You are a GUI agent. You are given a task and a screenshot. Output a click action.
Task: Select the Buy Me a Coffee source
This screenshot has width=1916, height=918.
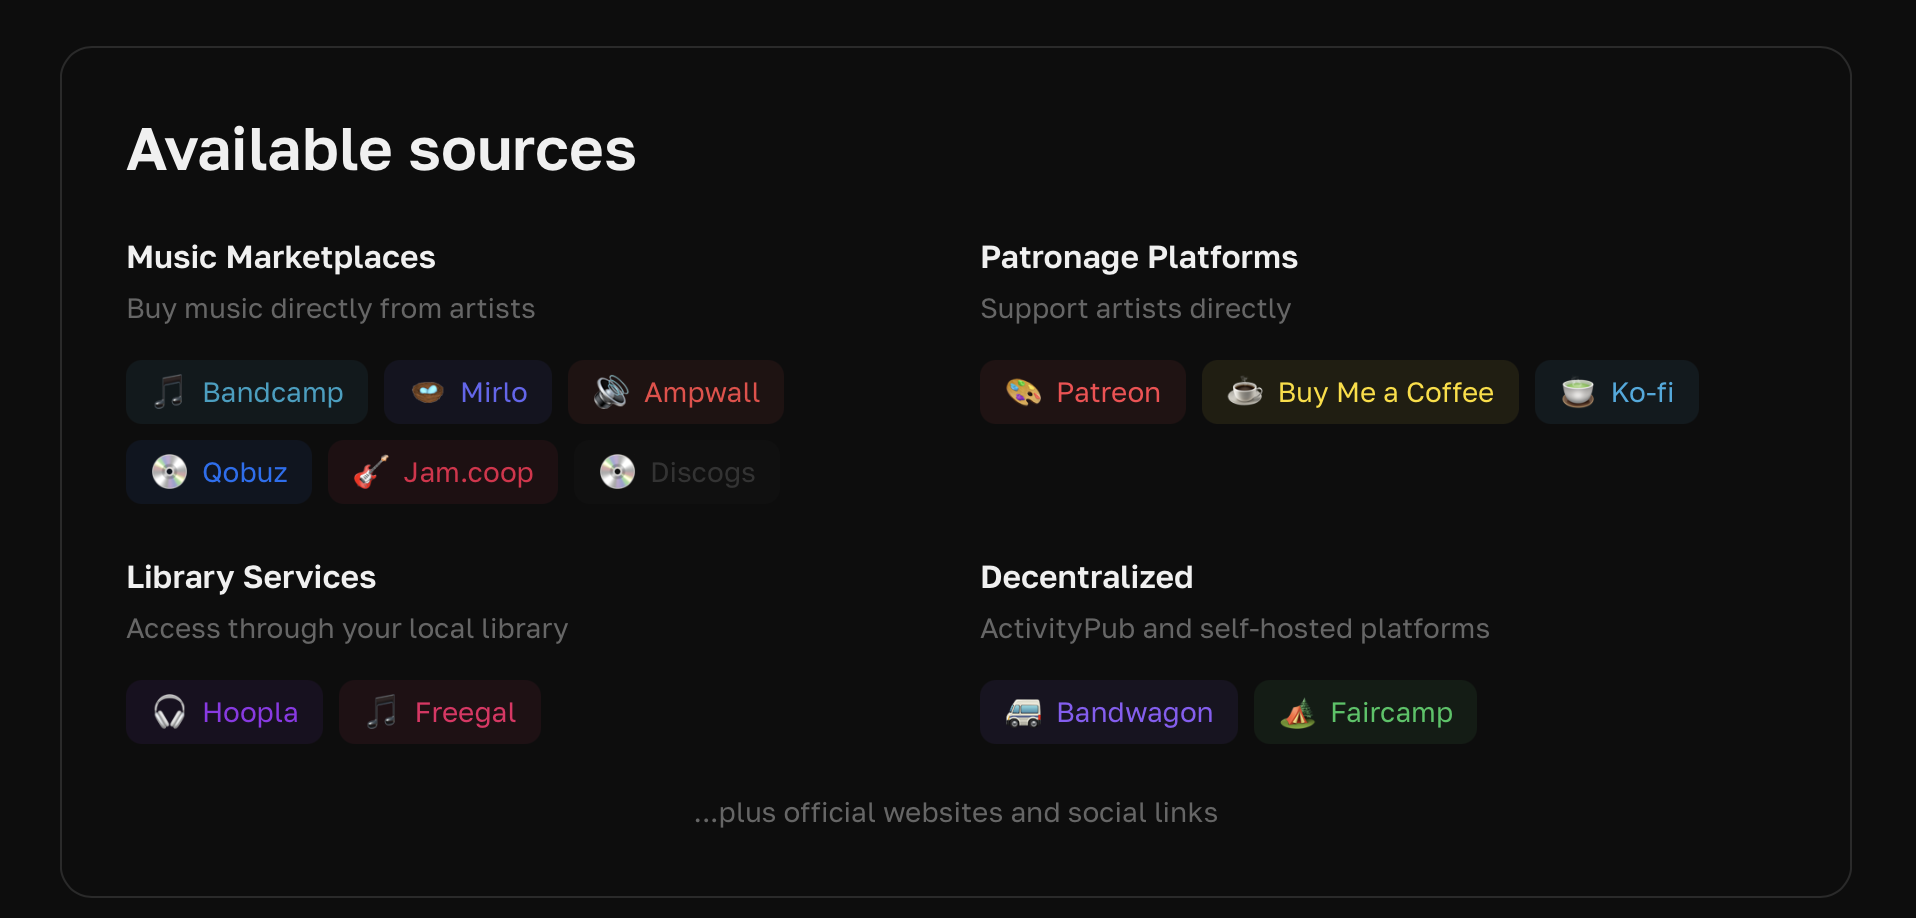(1359, 392)
